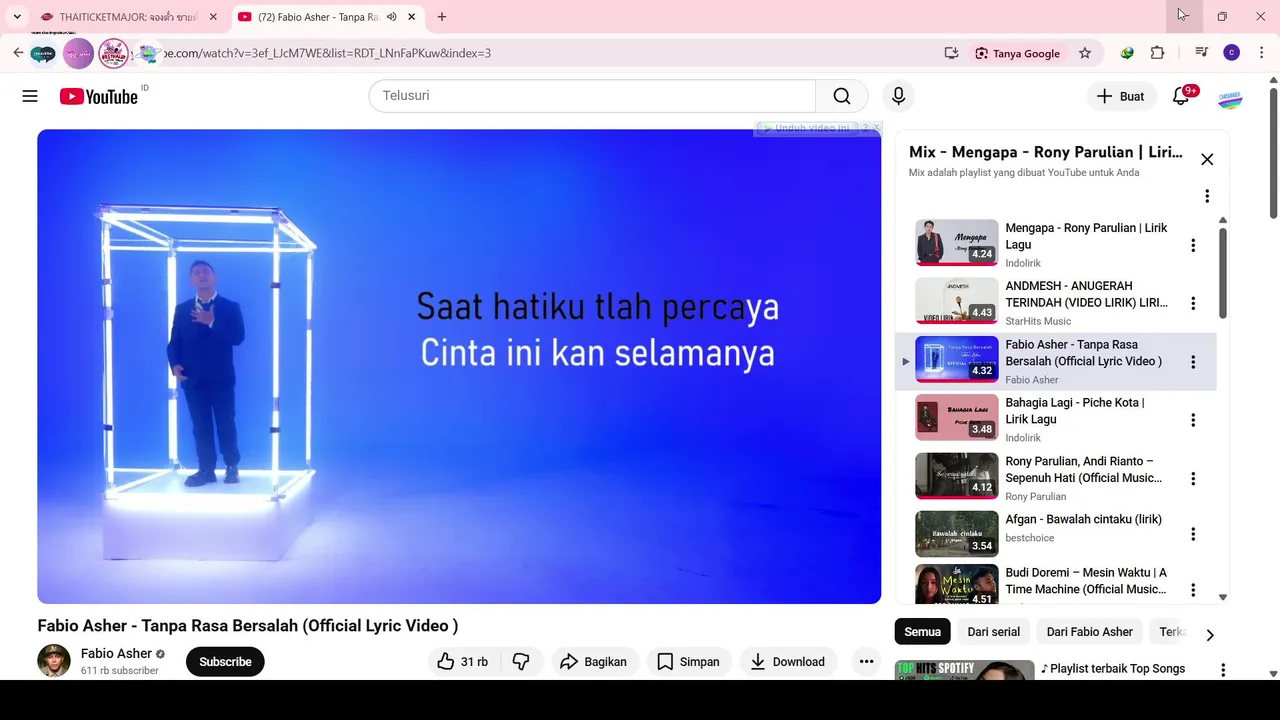Open the Budi Doremi Mesin Waktu title
1280x720 pixels.
(x=1086, y=581)
